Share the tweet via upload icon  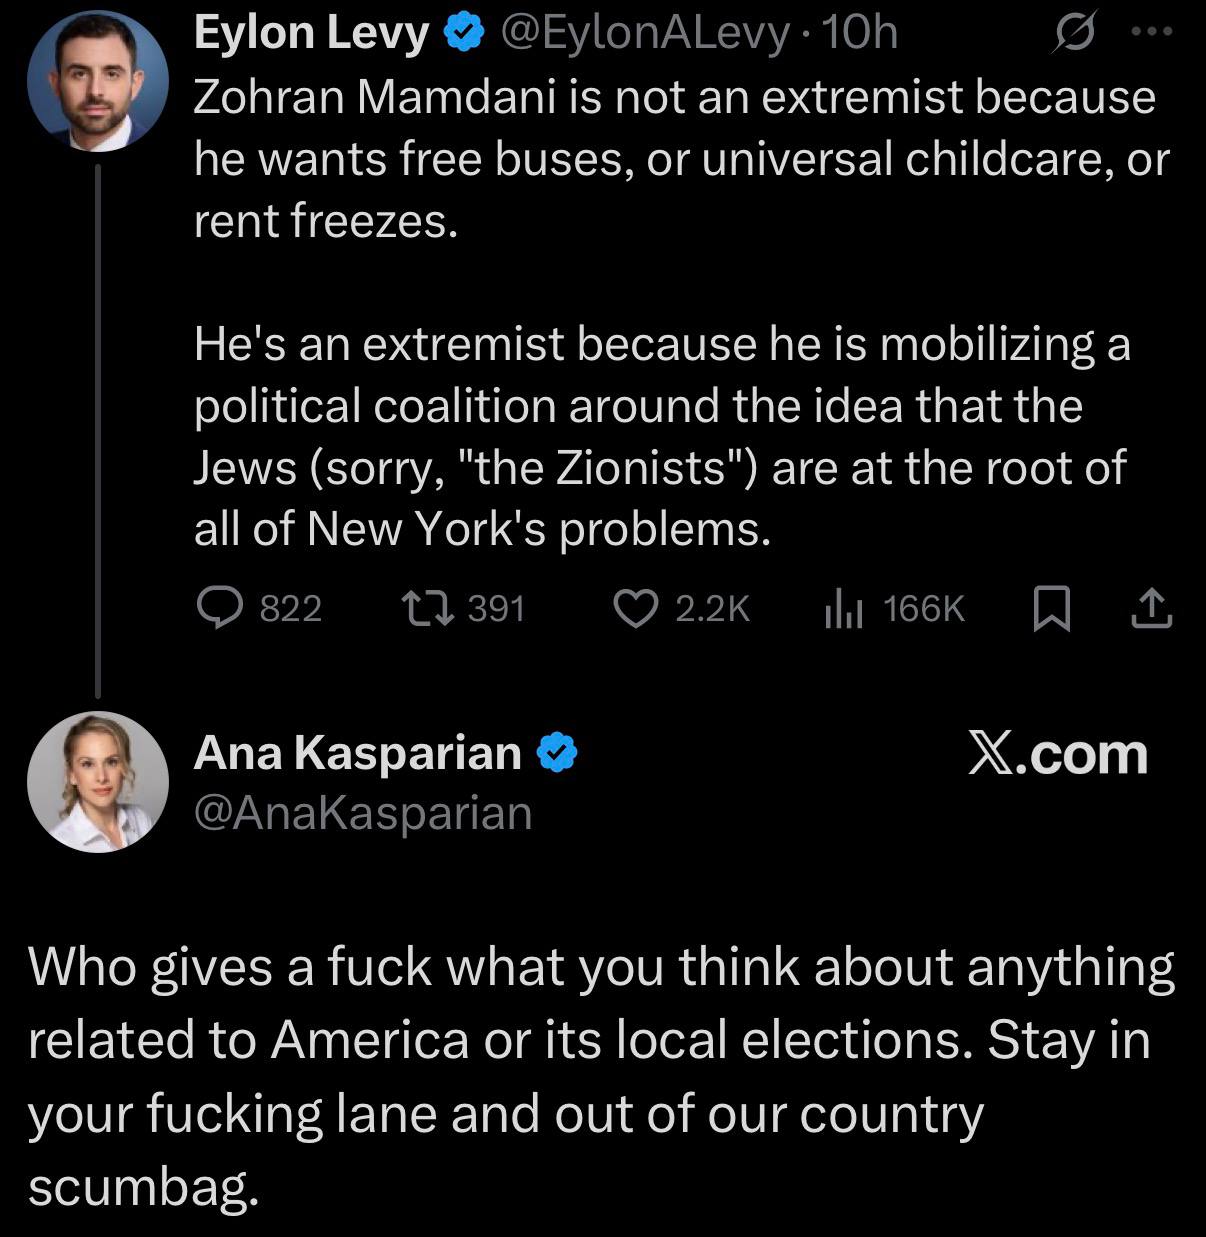[1151, 609]
